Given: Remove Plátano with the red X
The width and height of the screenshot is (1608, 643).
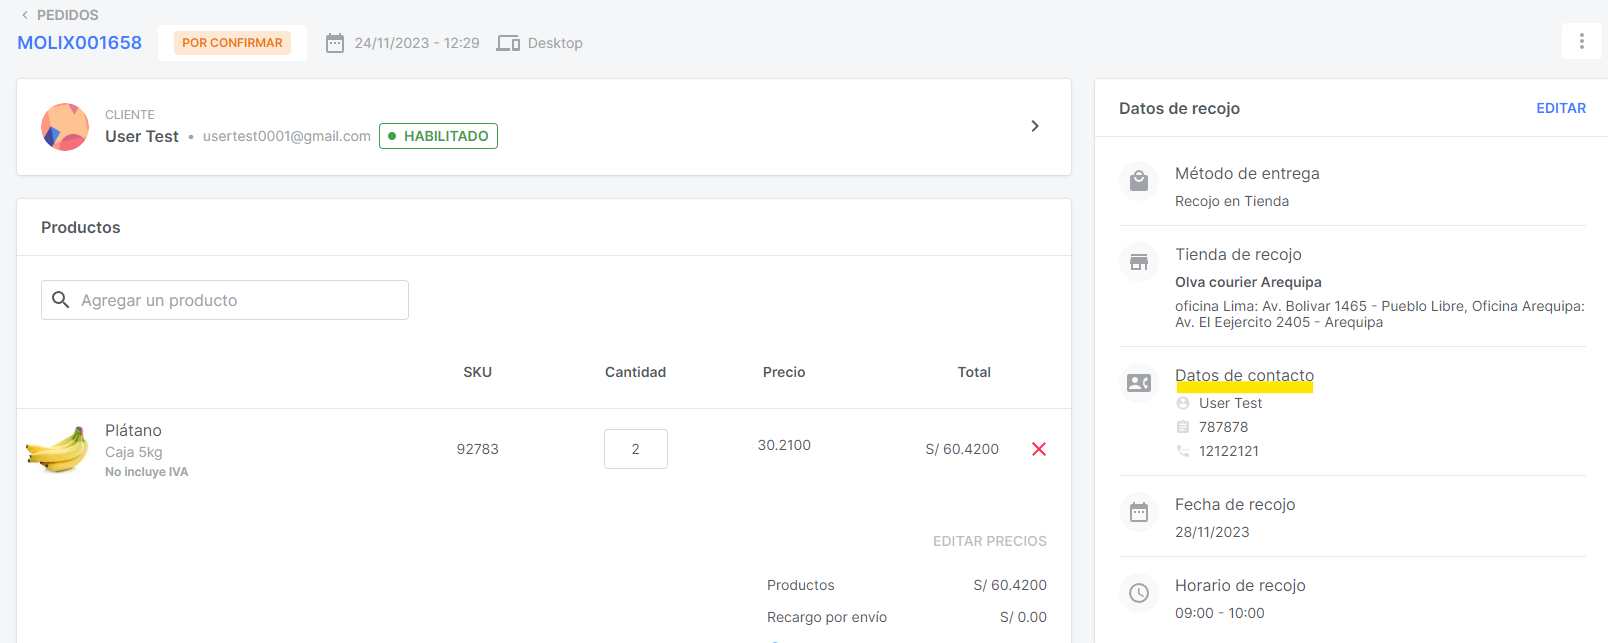Looking at the screenshot, I should pyautogui.click(x=1039, y=449).
